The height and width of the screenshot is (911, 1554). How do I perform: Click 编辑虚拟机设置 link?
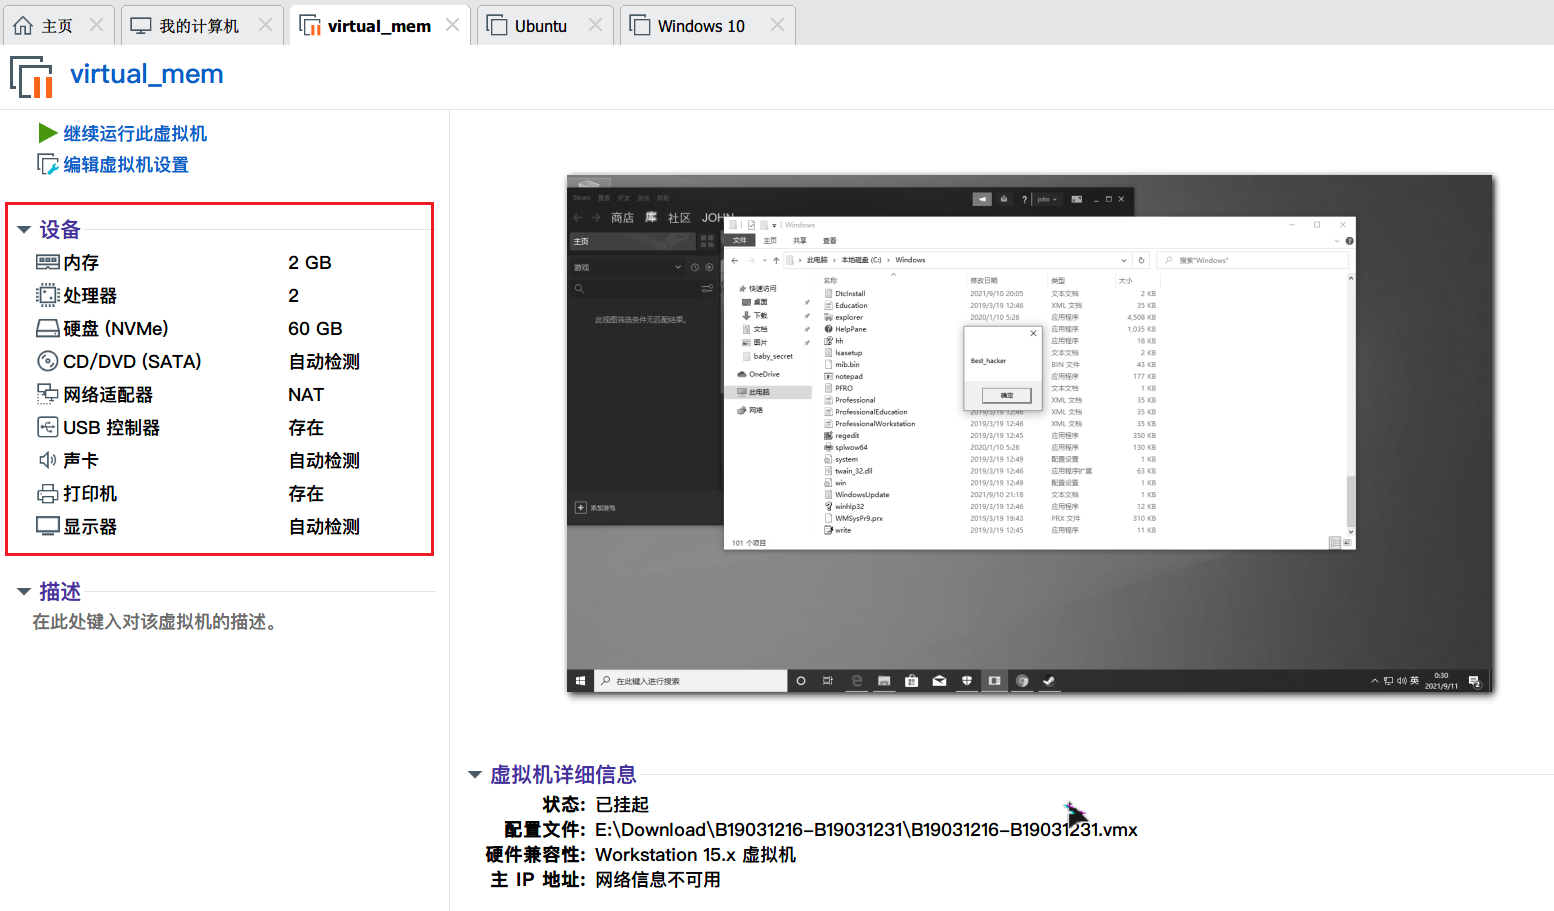126,164
